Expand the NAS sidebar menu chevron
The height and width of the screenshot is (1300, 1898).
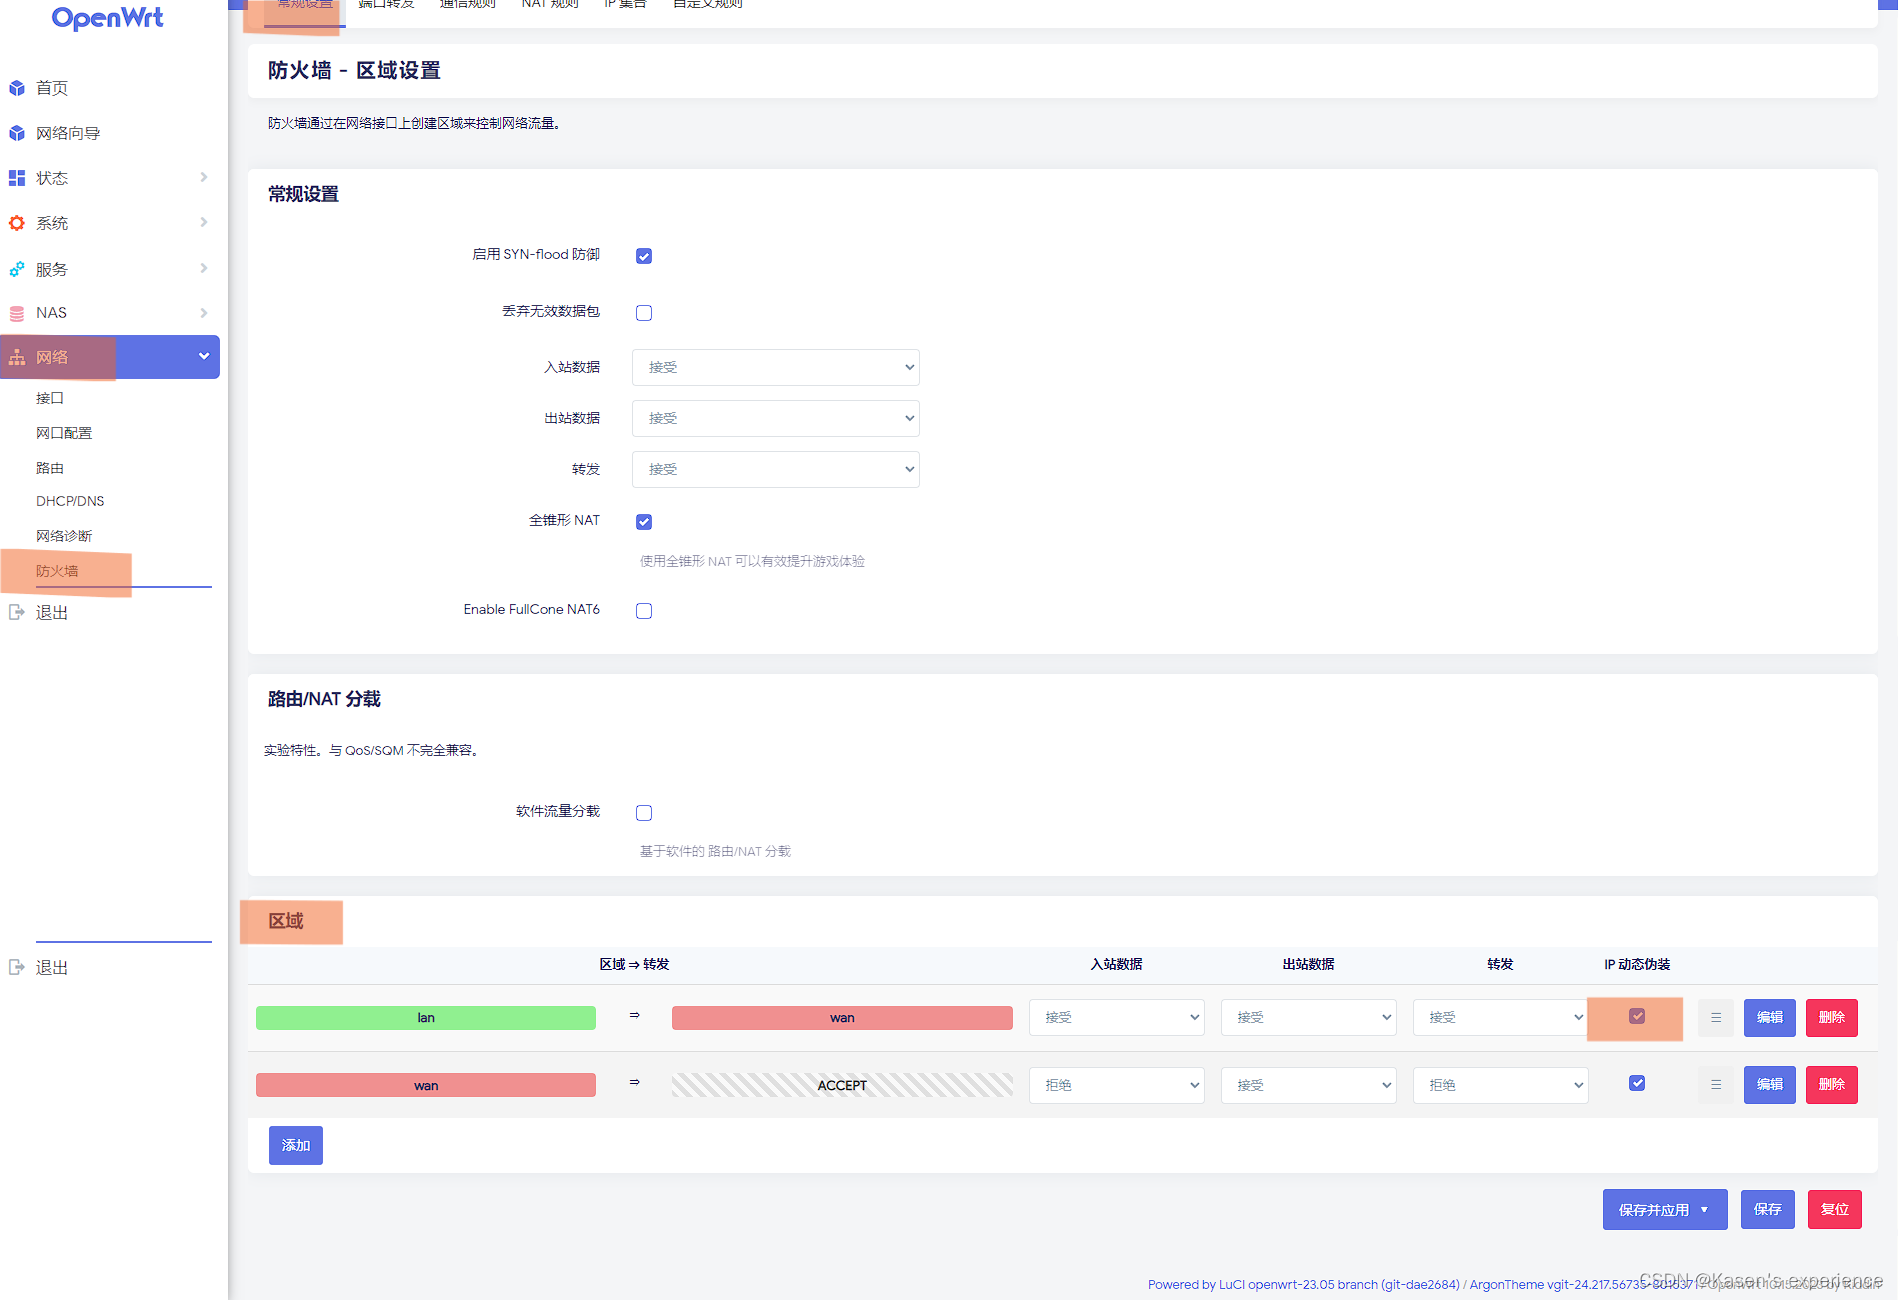204,313
